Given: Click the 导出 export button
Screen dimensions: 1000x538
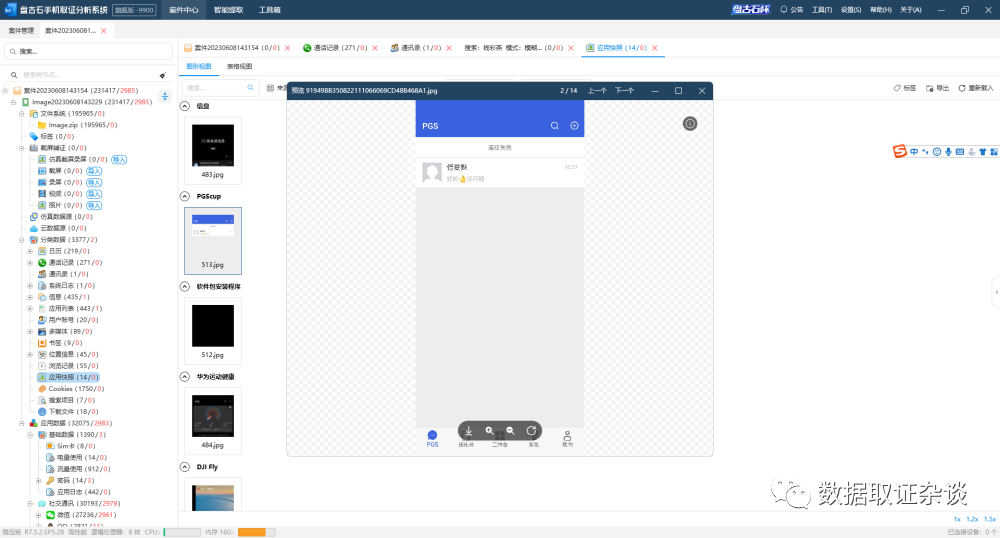Looking at the screenshot, I should point(937,88).
